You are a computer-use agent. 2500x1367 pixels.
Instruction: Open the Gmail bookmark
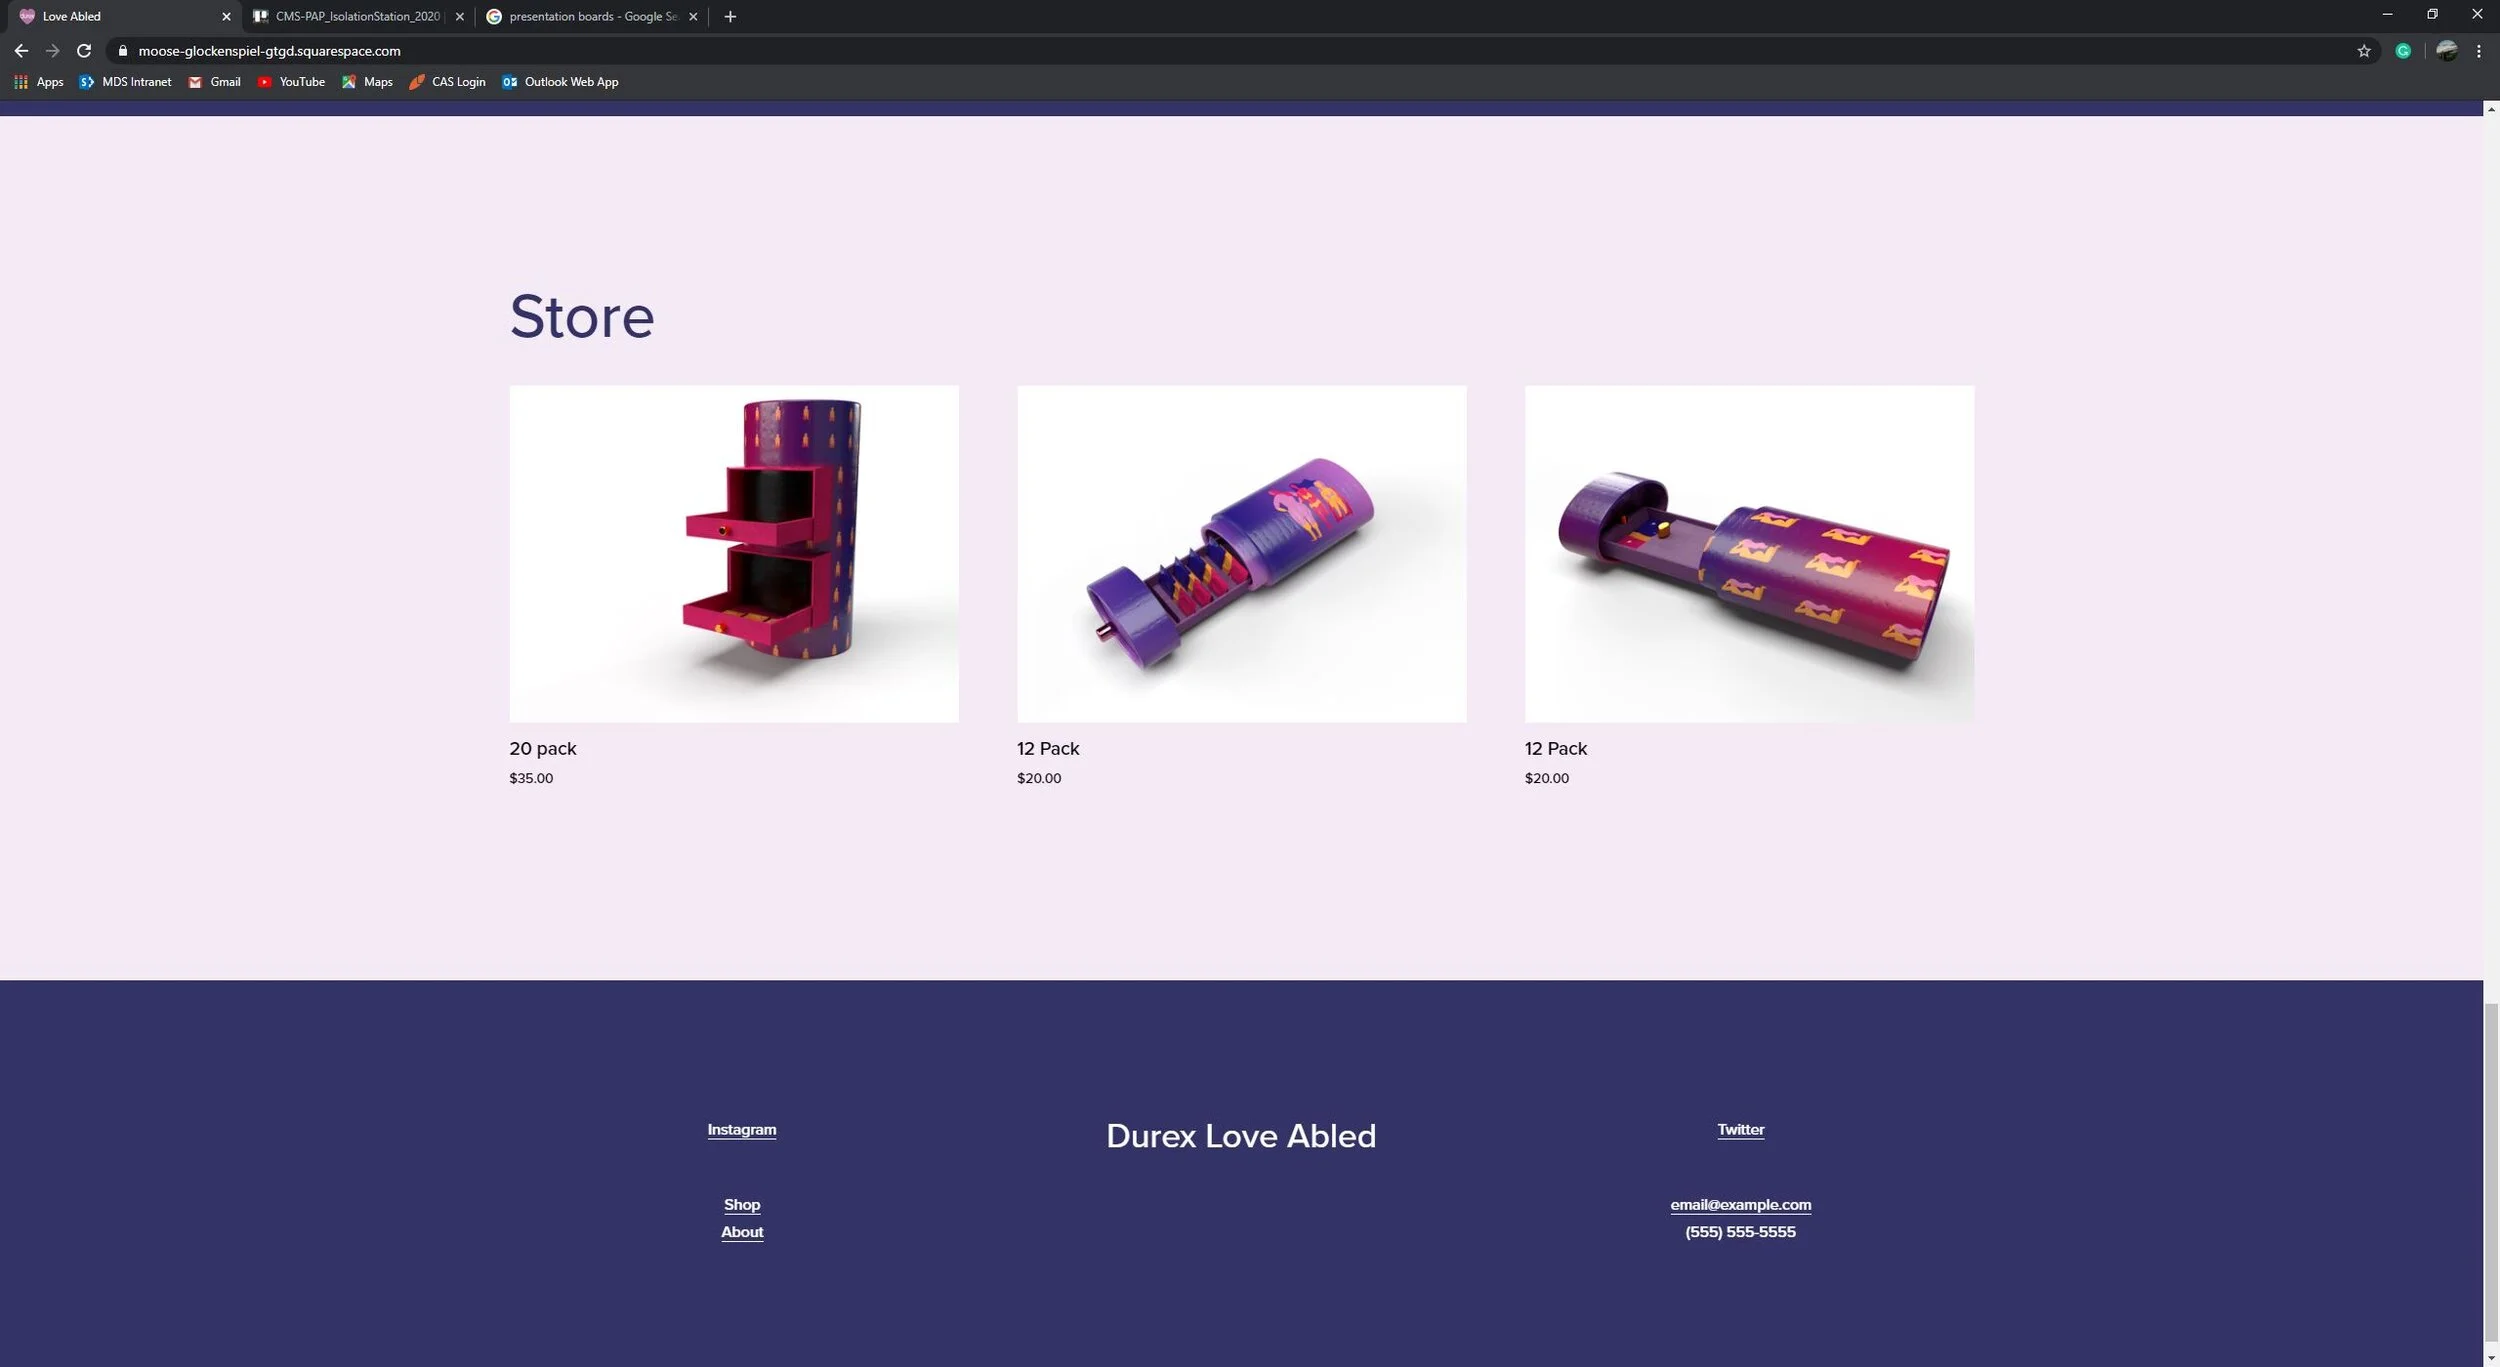[215, 82]
